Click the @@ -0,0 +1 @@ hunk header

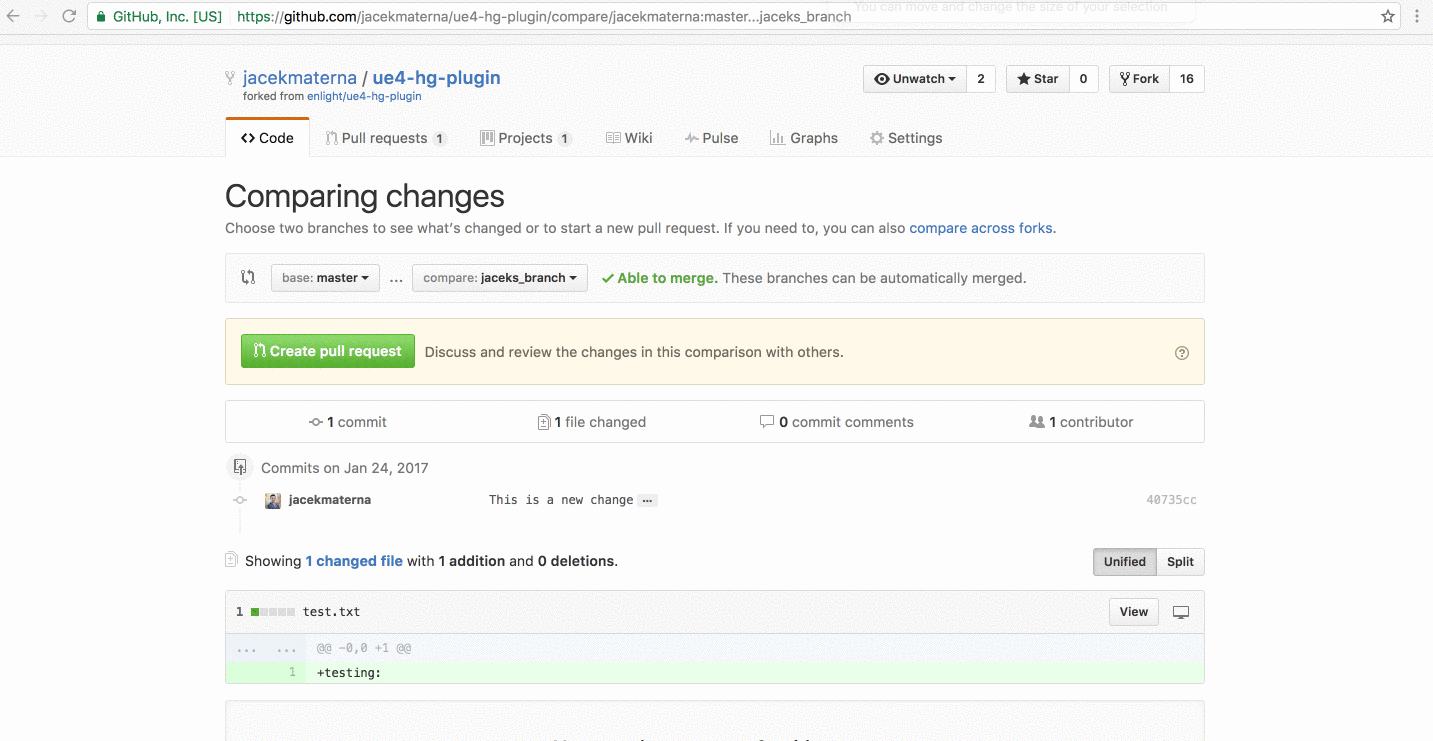(364, 648)
